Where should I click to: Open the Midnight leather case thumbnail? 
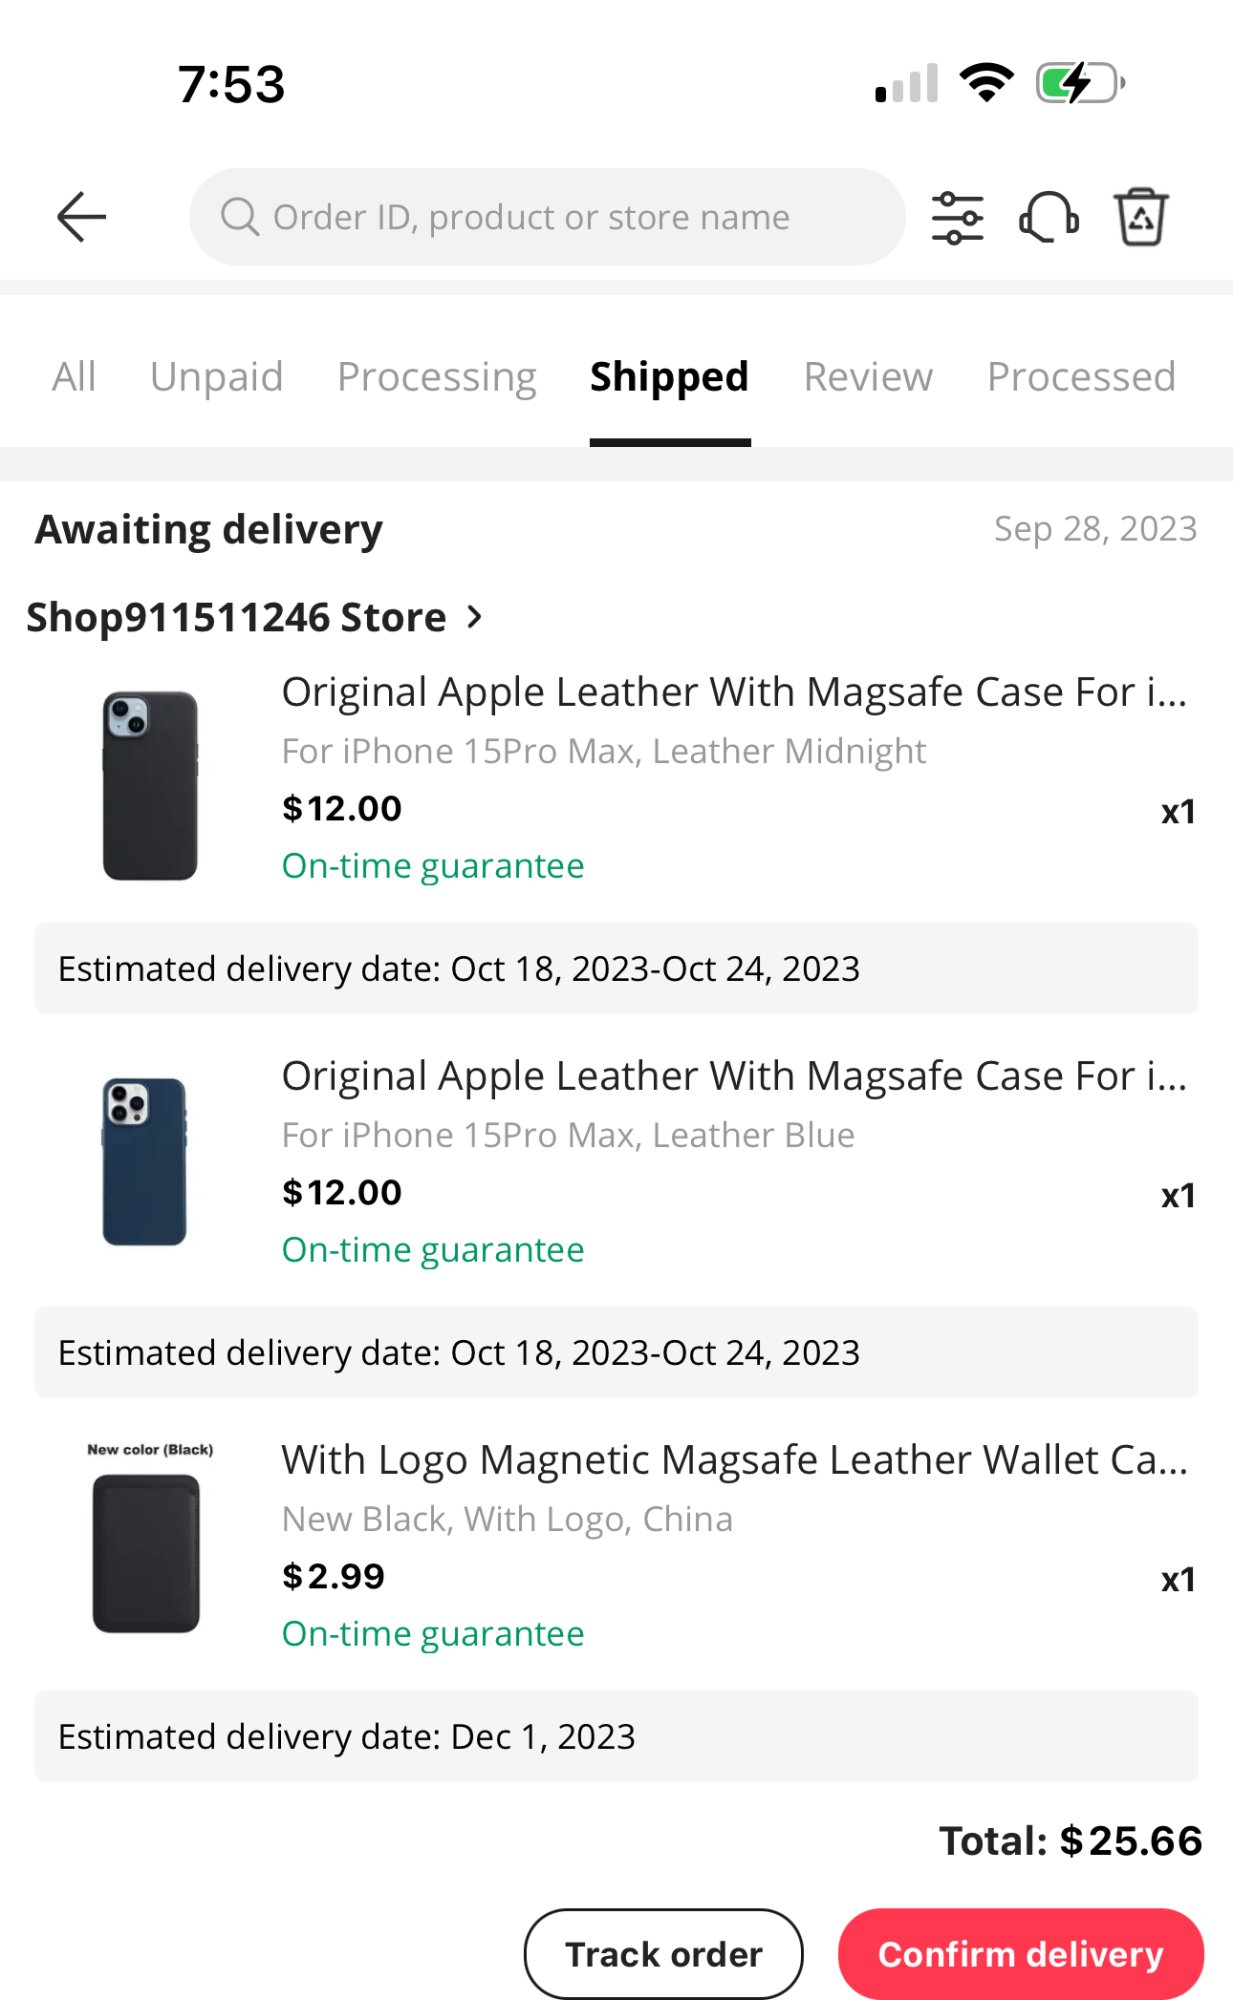click(x=150, y=785)
